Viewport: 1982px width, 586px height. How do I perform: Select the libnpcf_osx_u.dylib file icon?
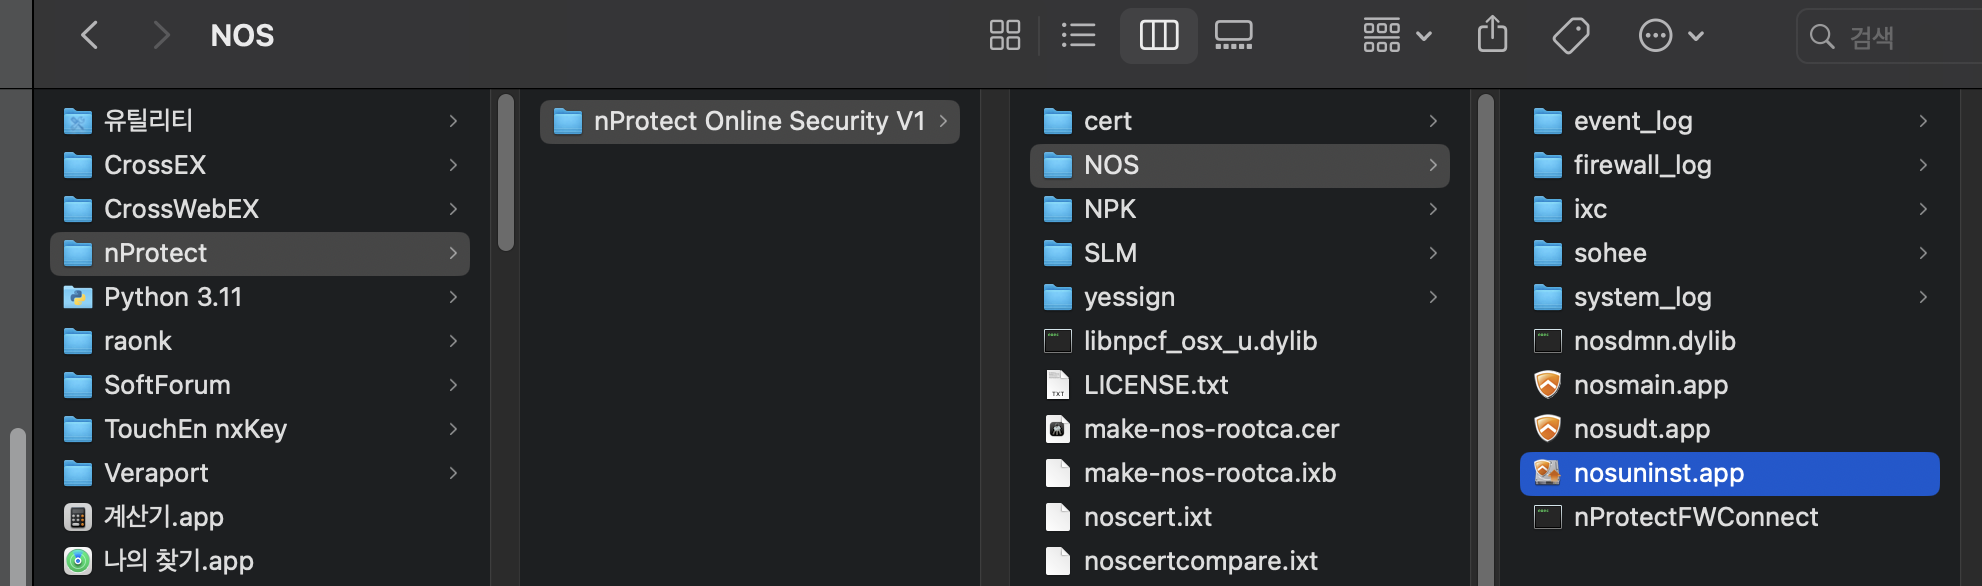[1058, 341]
